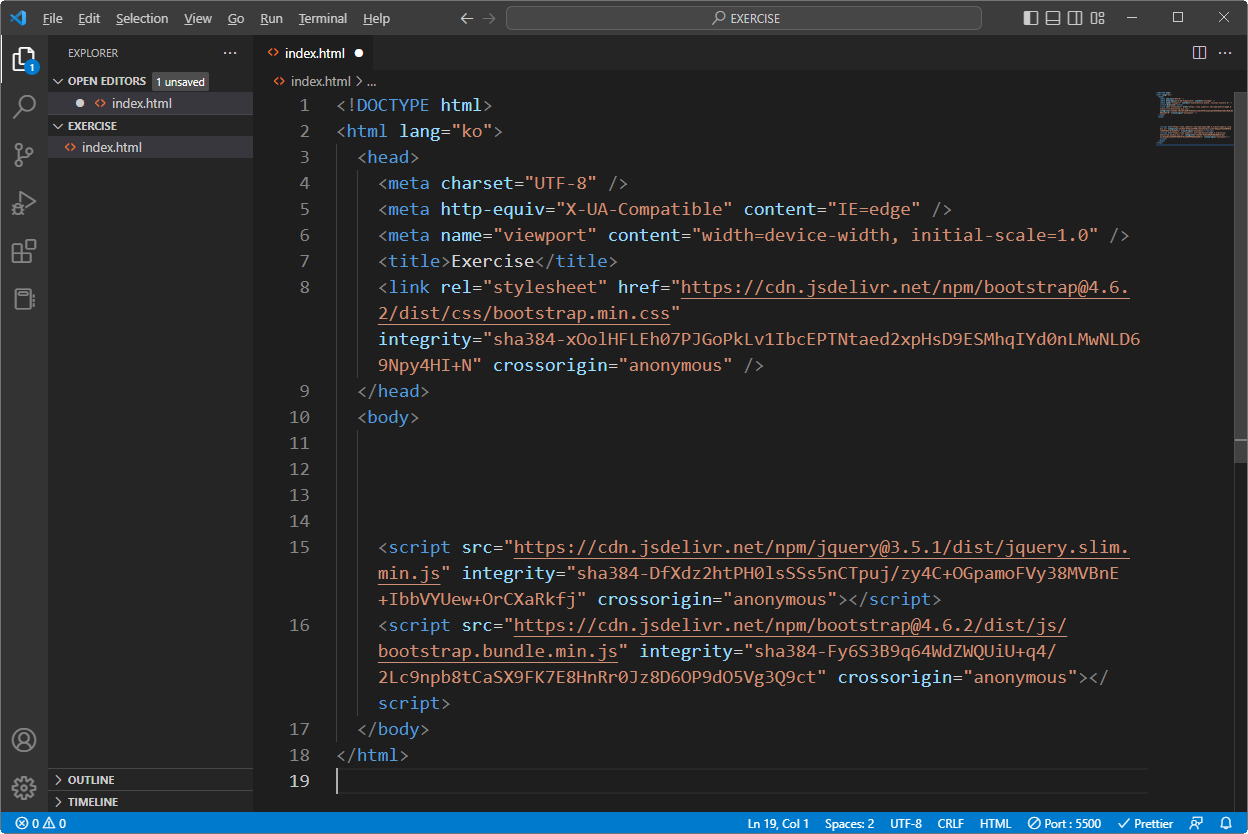The width and height of the screenshot is (1248, 834).
Task: Open the Terminal menu
Action: point(323,18)
